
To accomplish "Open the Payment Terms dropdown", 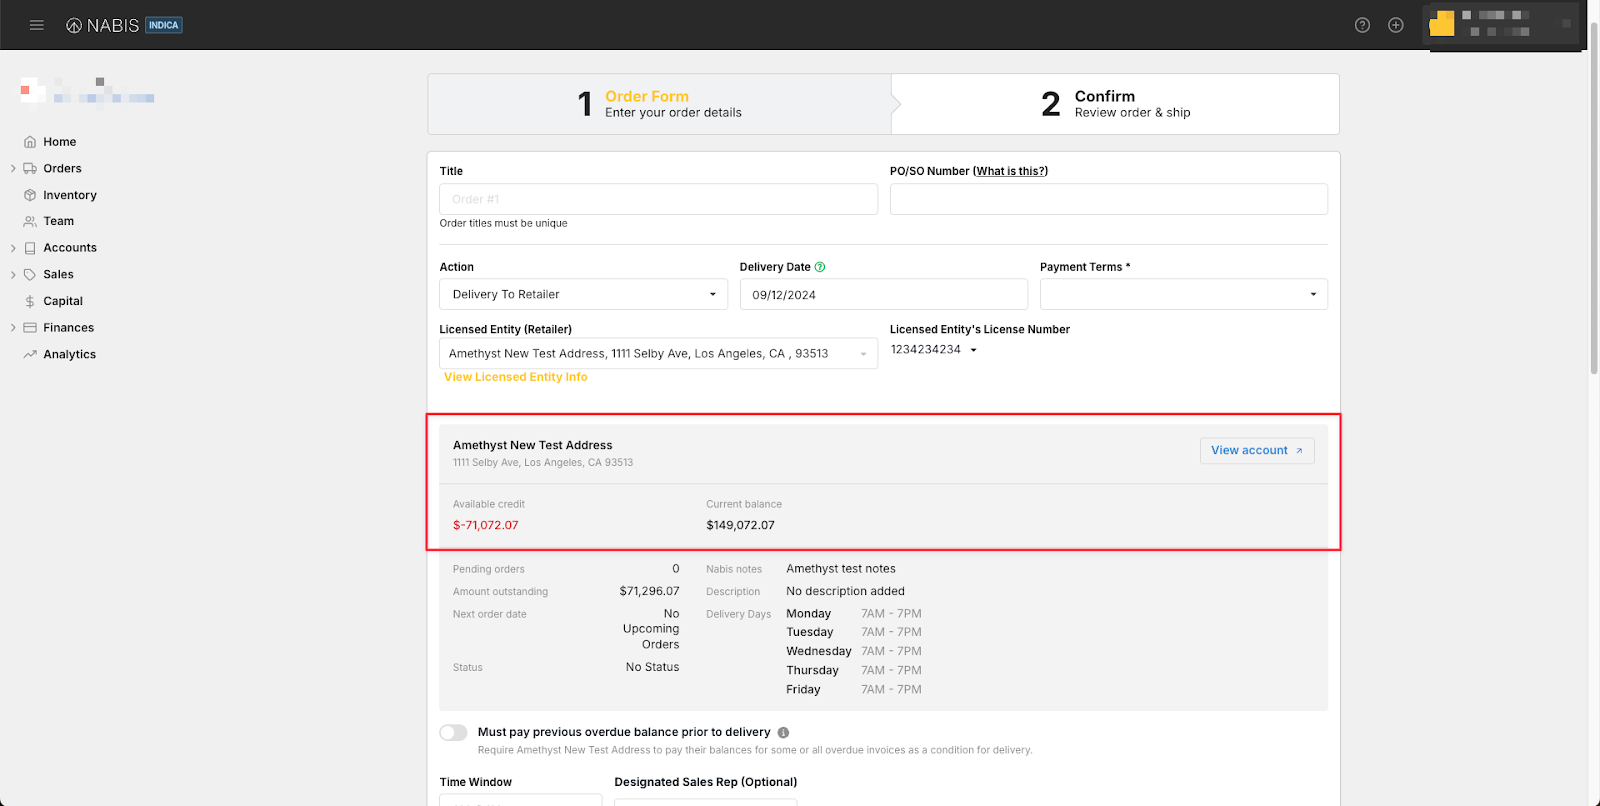I will tap(1183, 294).
